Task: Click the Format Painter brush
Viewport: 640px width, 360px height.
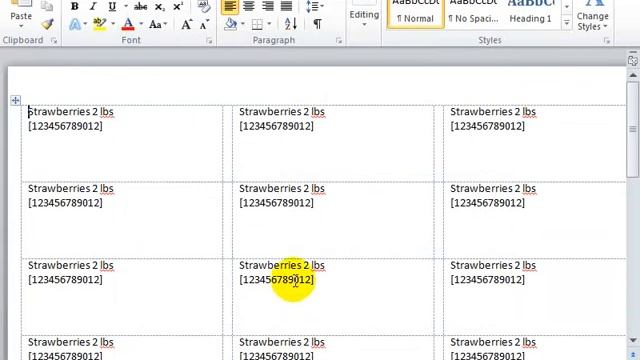Action: click(x=47, y=24)
